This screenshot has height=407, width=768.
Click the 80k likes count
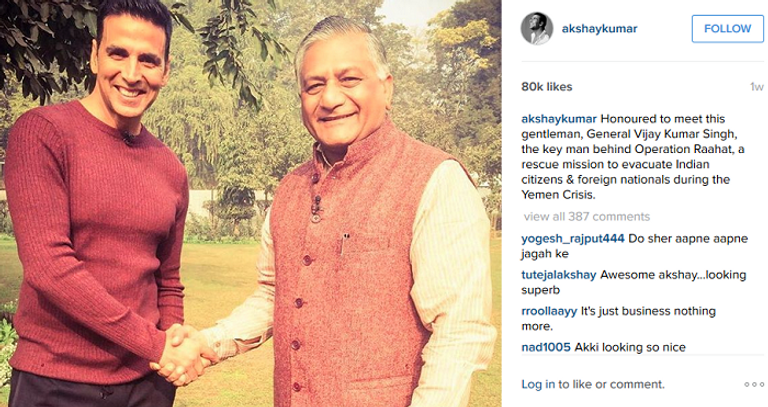tap(547, 87)
